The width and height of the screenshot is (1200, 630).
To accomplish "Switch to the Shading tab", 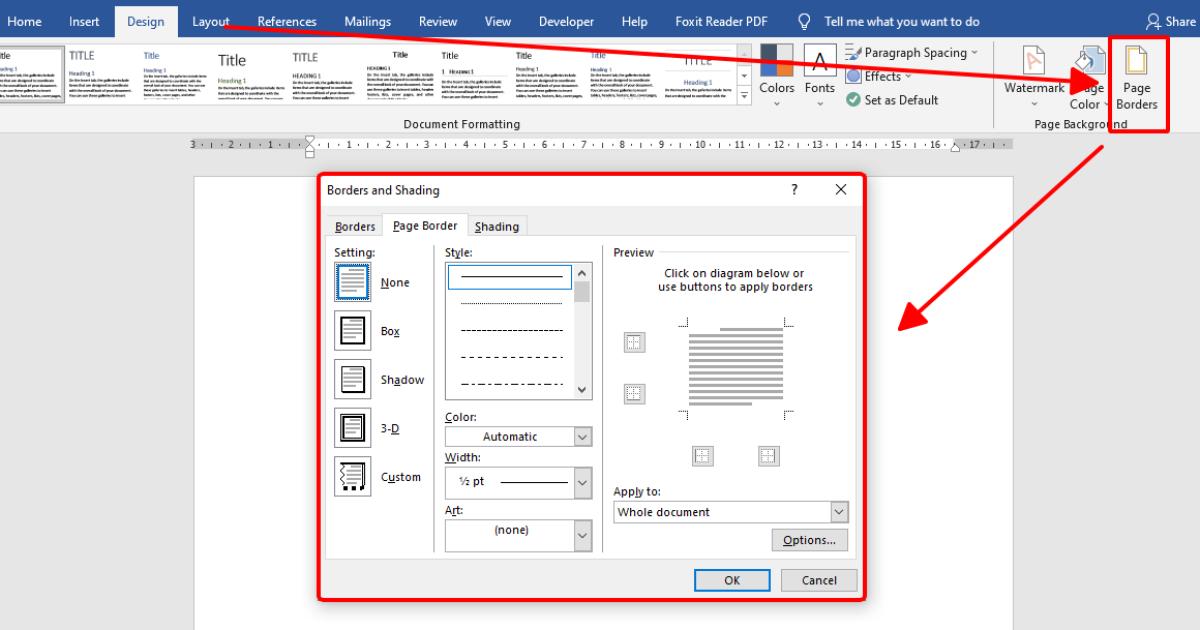I will [497, 227].
